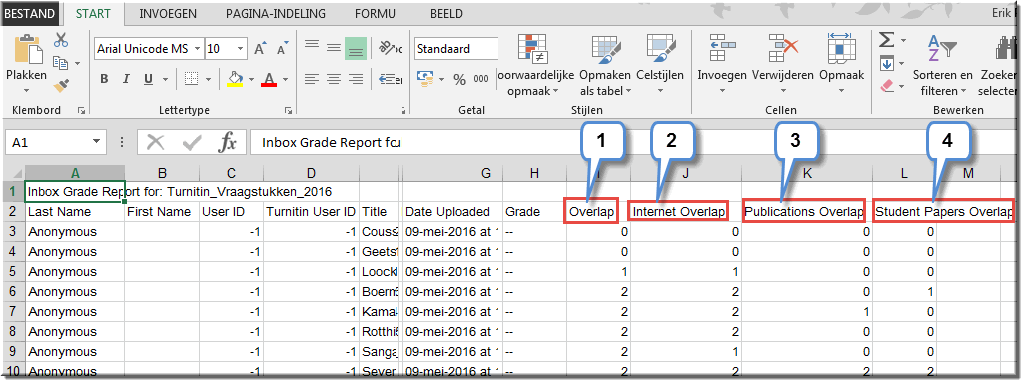The width and height of the screenshot is (1025, 384).
Task: Toggle Italic formatting
Action: point(127,79)
